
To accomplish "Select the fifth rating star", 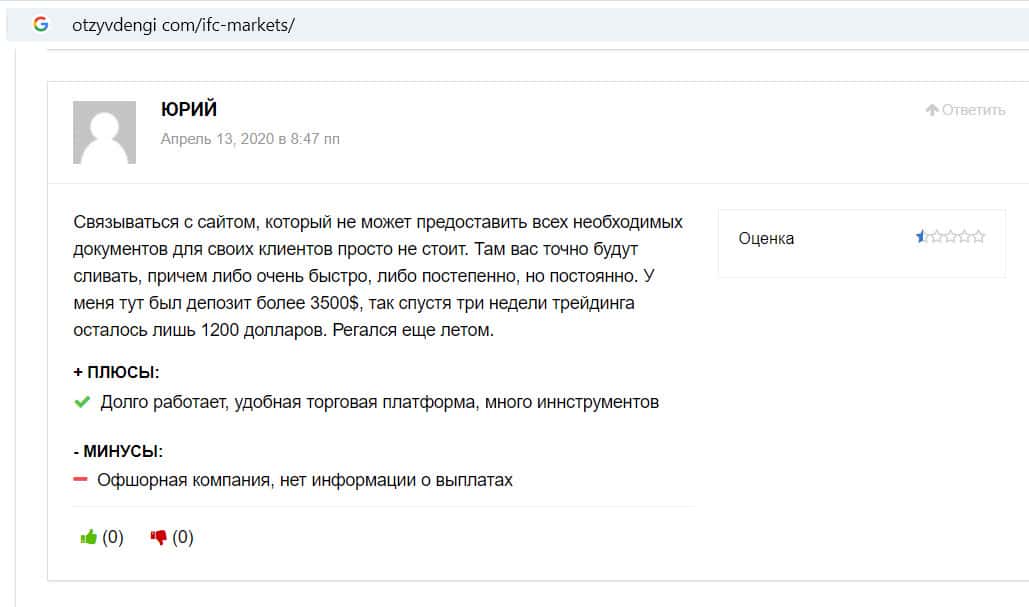I will click(x=978, y=237).
